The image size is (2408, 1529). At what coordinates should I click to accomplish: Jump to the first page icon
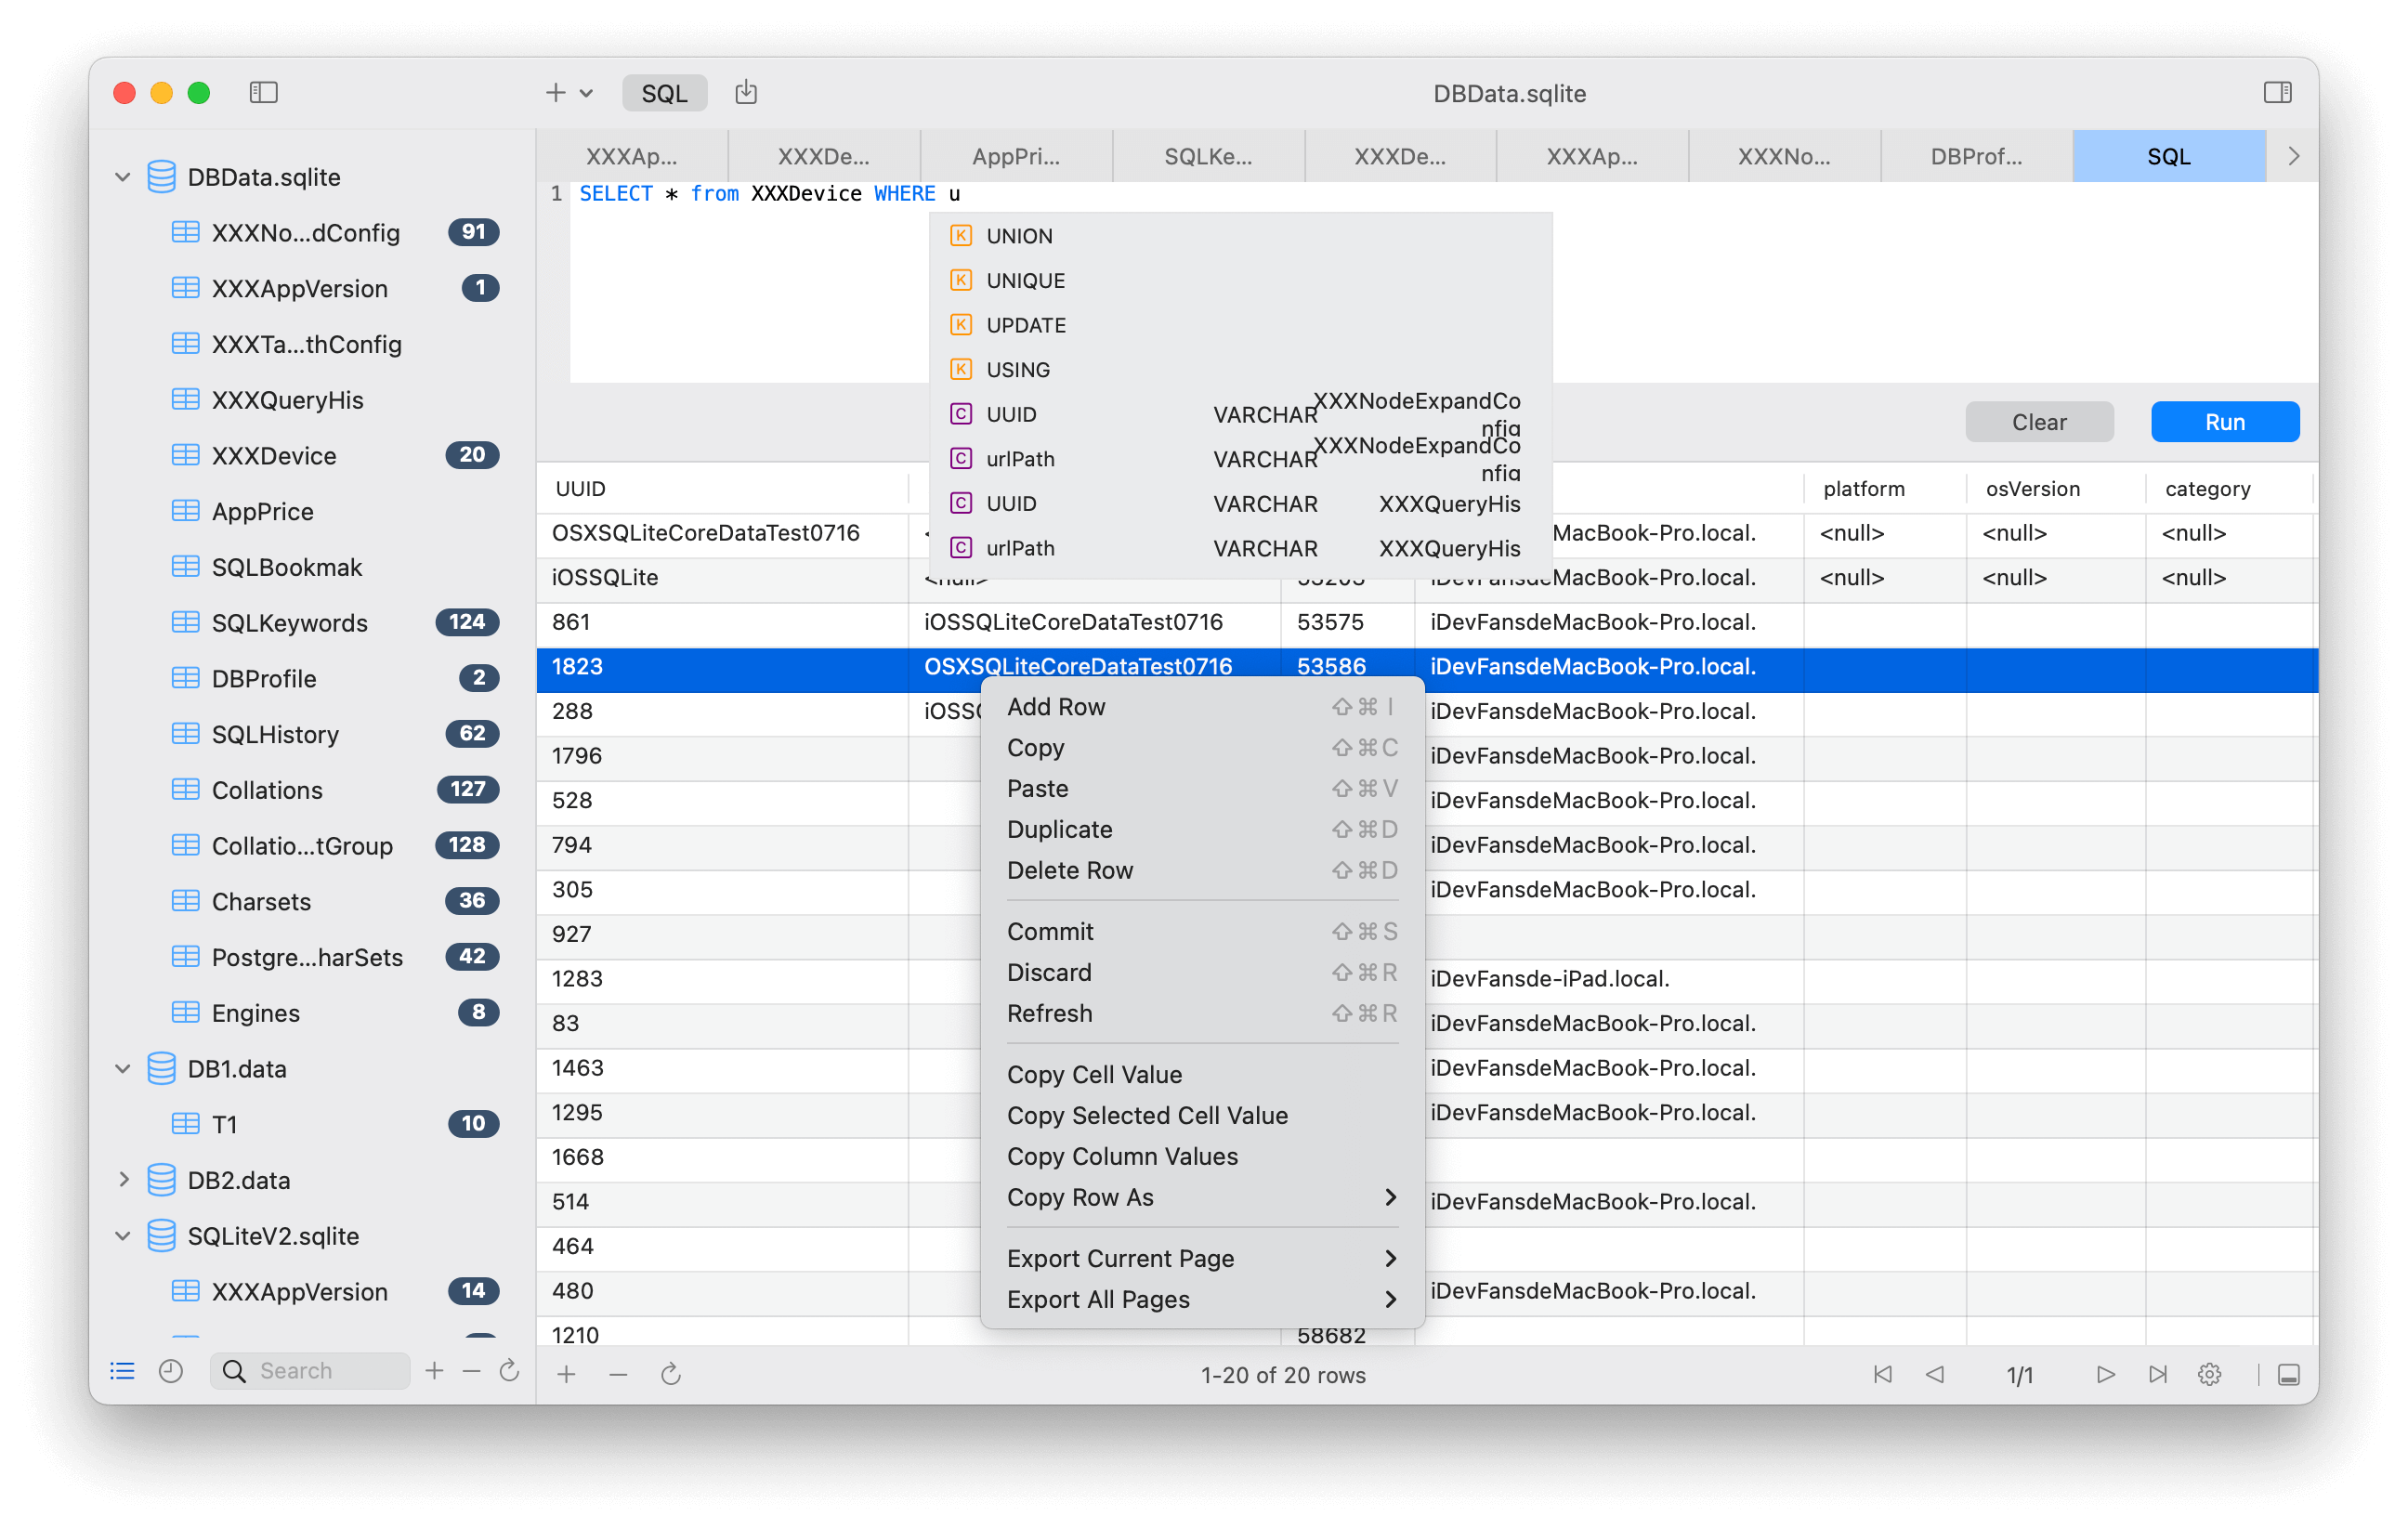coord(1882,1374)
